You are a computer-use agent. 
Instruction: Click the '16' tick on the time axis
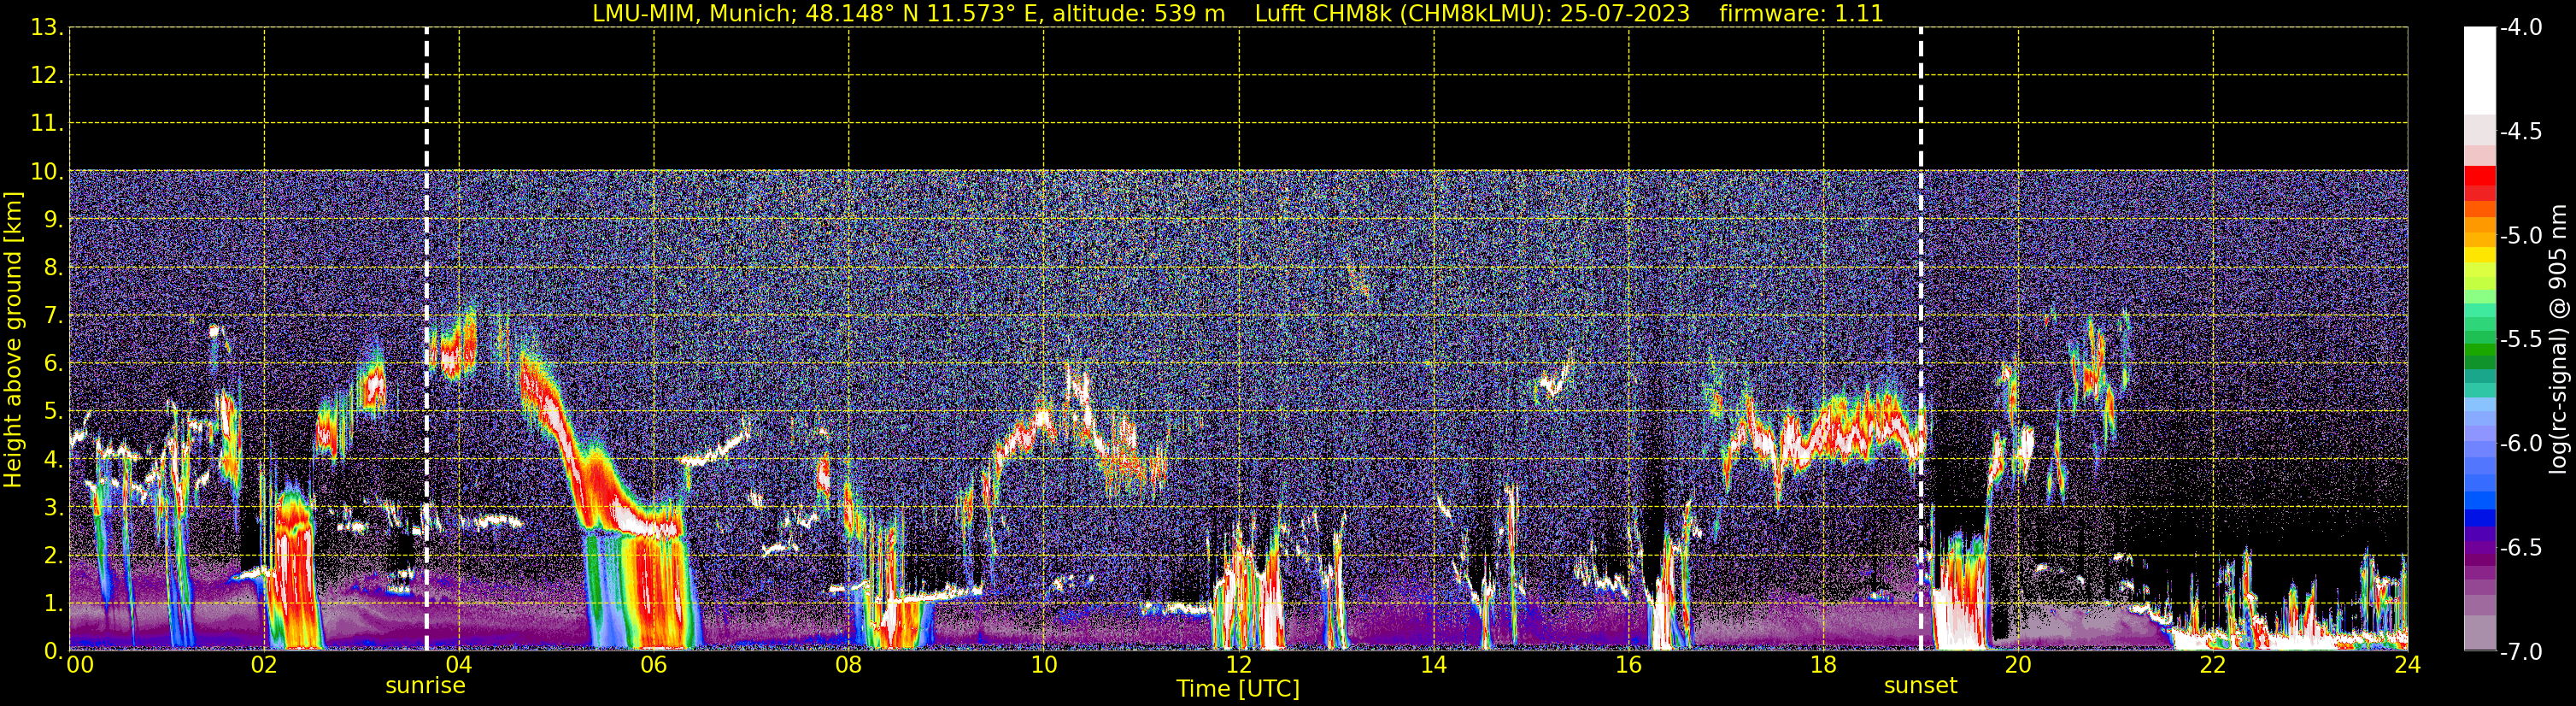pos(1629,665)
